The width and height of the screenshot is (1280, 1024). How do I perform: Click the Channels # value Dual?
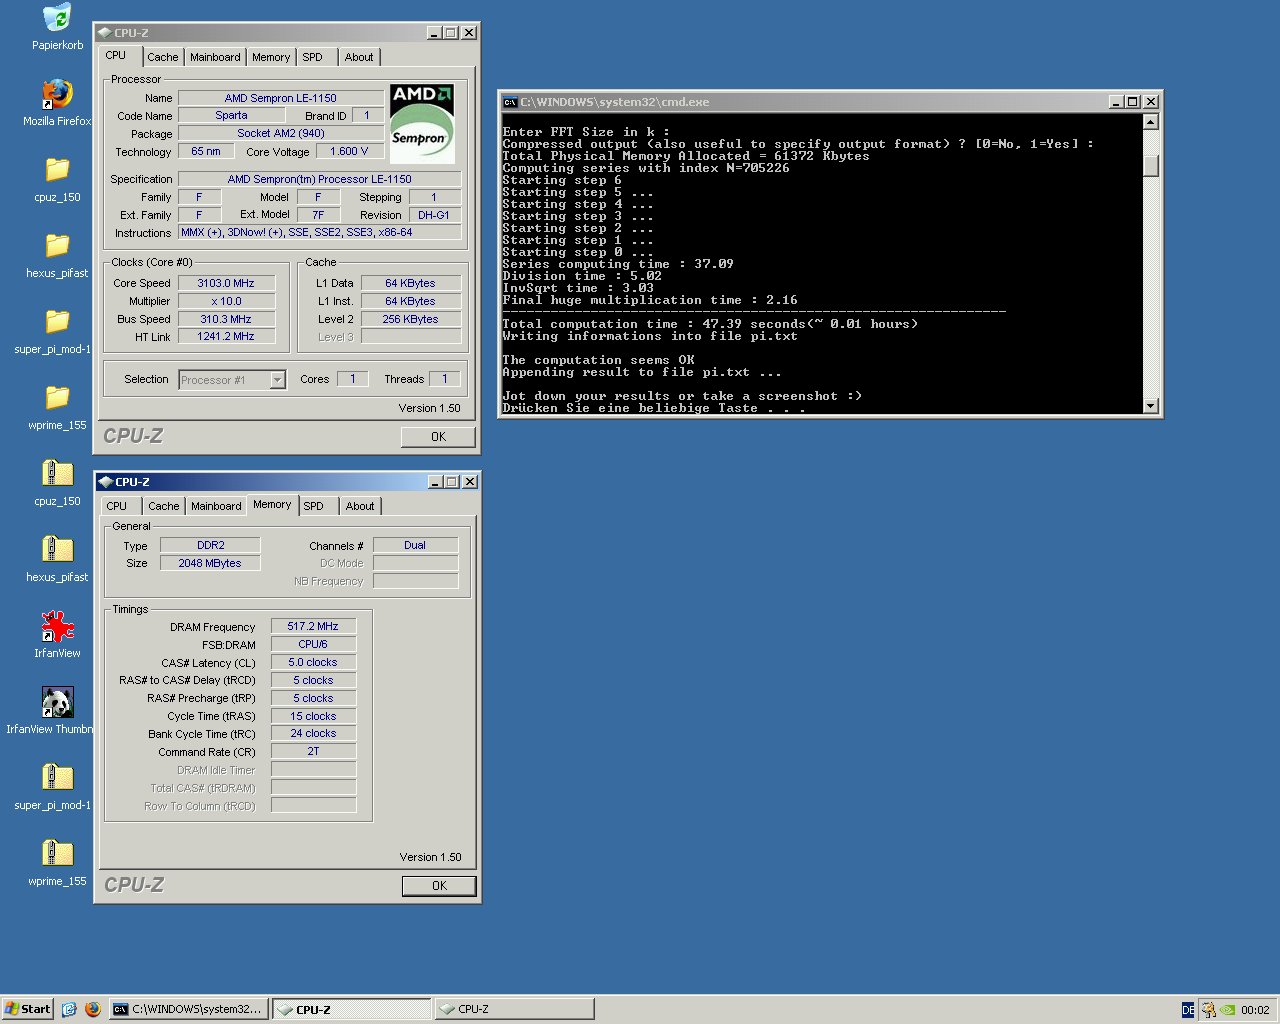[x=415, y=546]
